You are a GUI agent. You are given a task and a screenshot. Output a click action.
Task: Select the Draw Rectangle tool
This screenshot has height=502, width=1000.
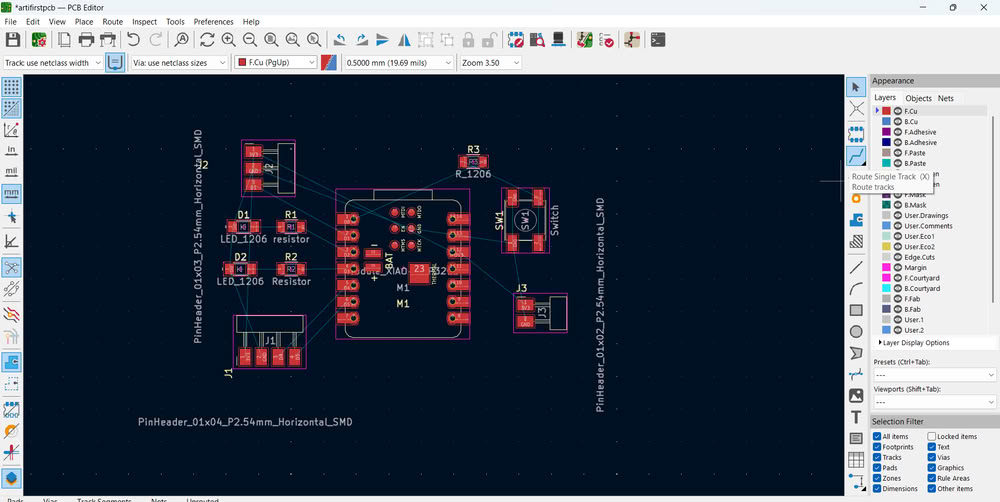coord(856,310)
